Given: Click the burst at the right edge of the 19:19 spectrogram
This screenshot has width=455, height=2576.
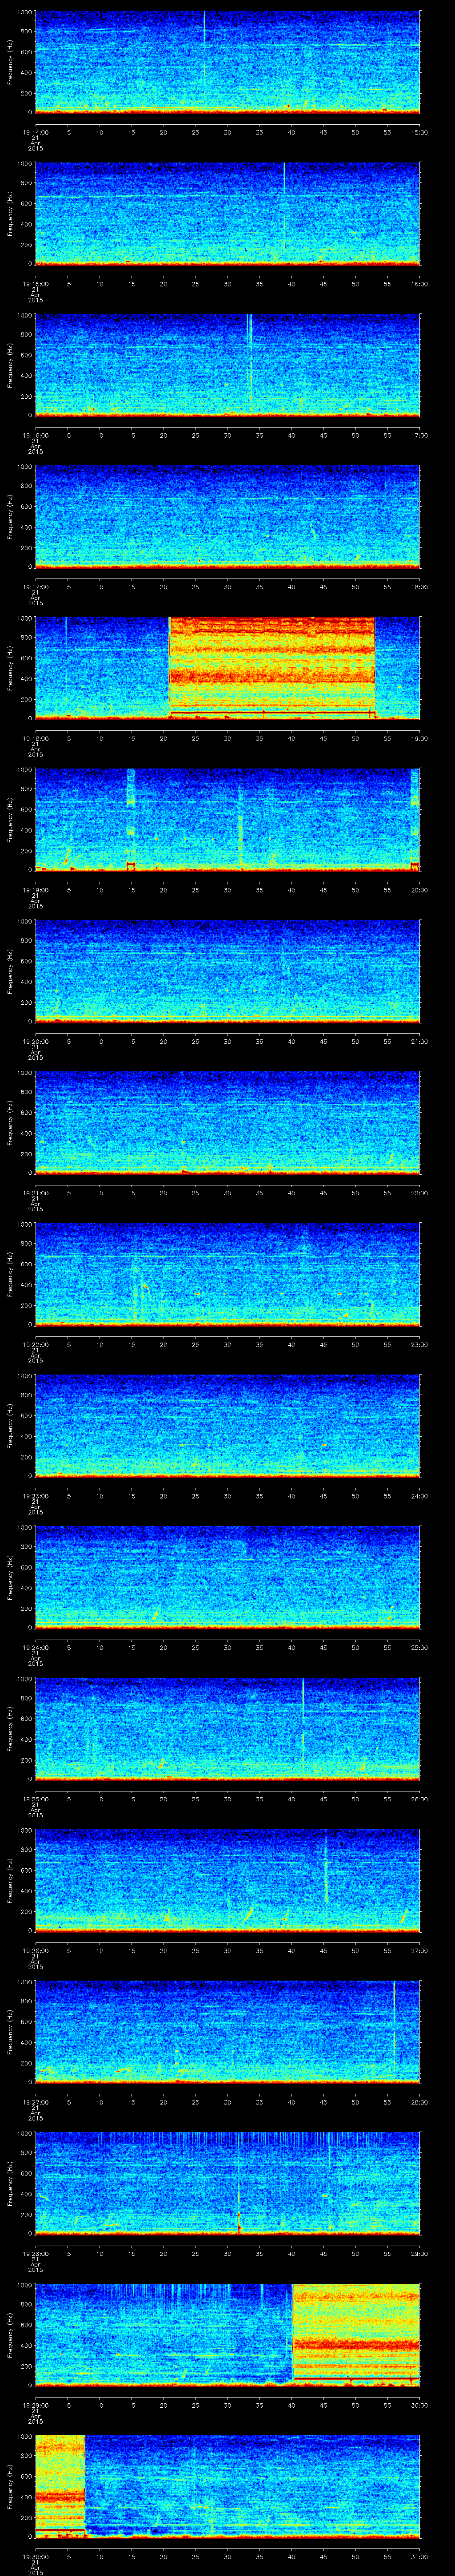Looking at the screenshot, I should [x=415, y=815].
